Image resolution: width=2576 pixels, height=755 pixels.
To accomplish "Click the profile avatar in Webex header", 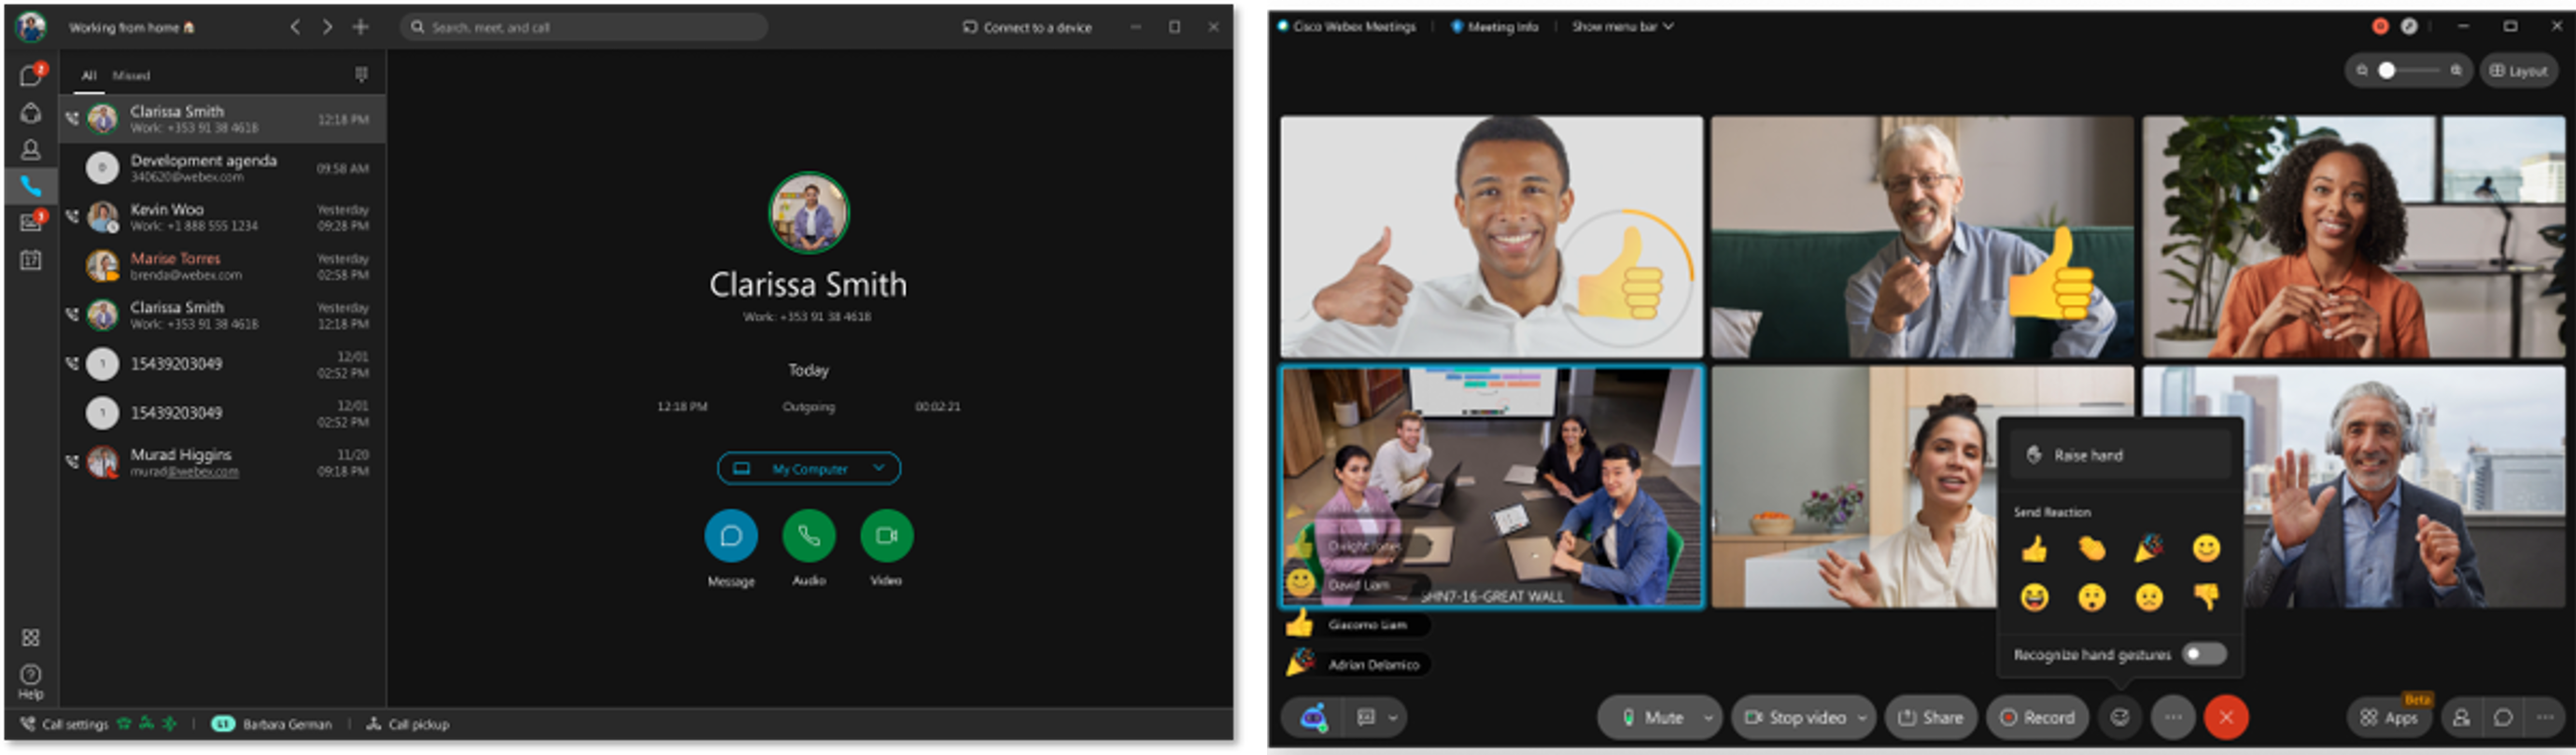I will coord(30,27).
